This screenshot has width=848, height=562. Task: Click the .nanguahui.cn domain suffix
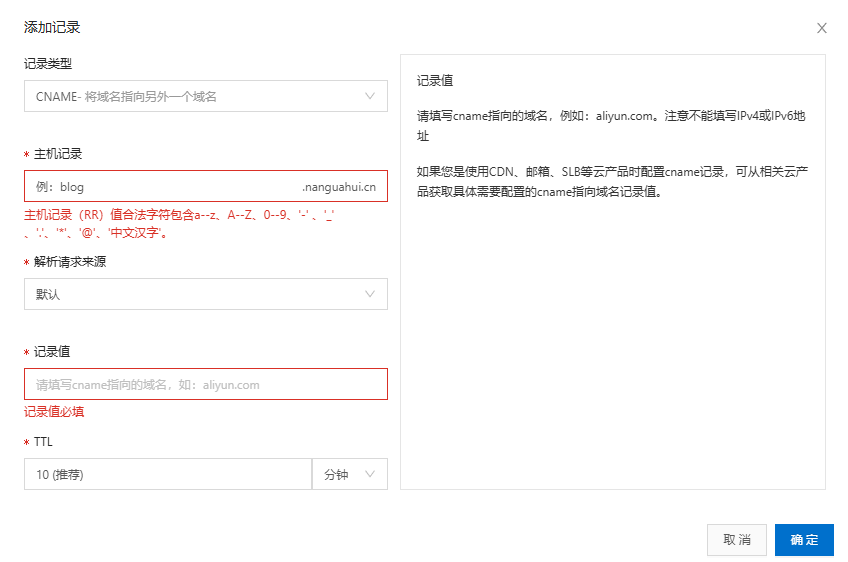(339, 187)
